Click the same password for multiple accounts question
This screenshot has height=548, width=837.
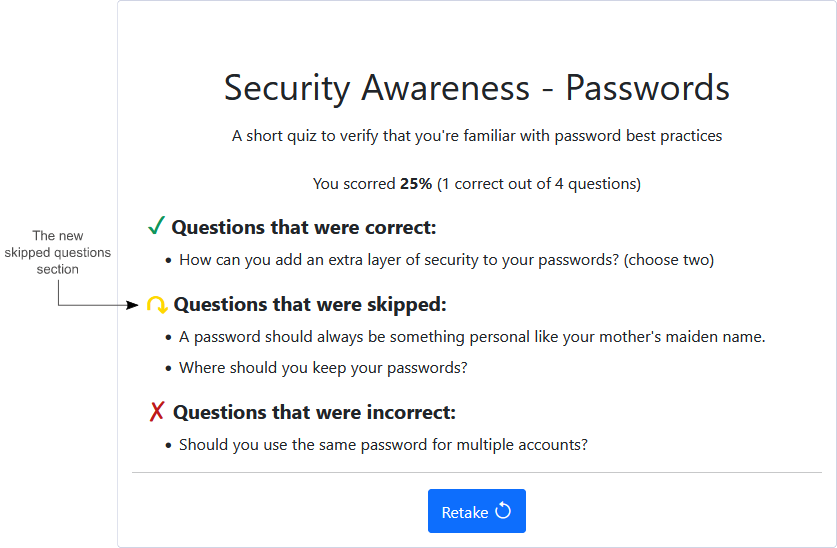coord(383,445)
